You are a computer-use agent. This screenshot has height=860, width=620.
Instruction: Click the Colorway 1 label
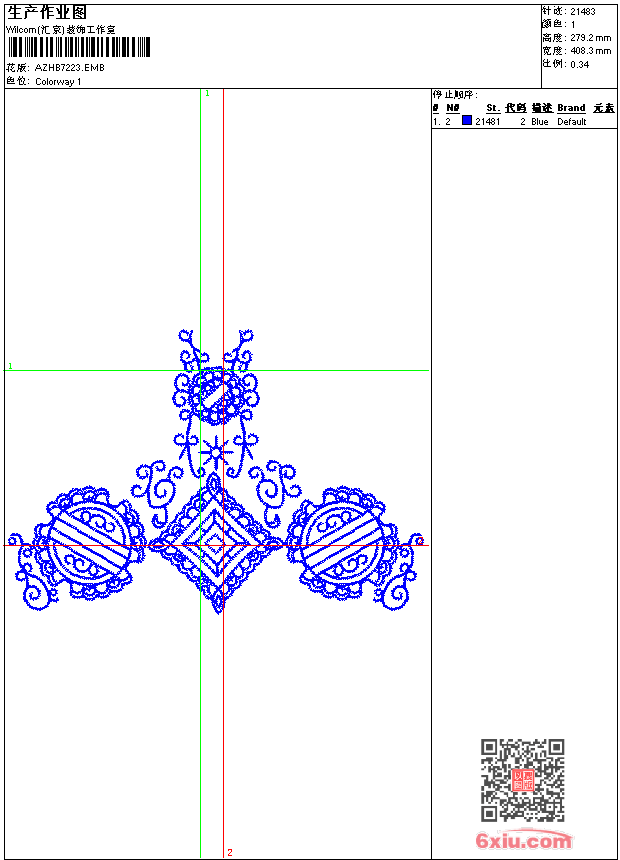click(x=58, y=82)
